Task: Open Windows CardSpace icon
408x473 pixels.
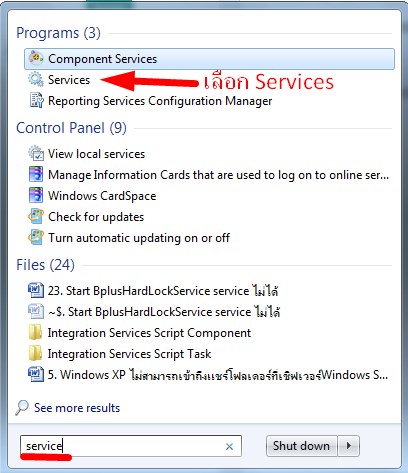Action: [x=36, y=196]
